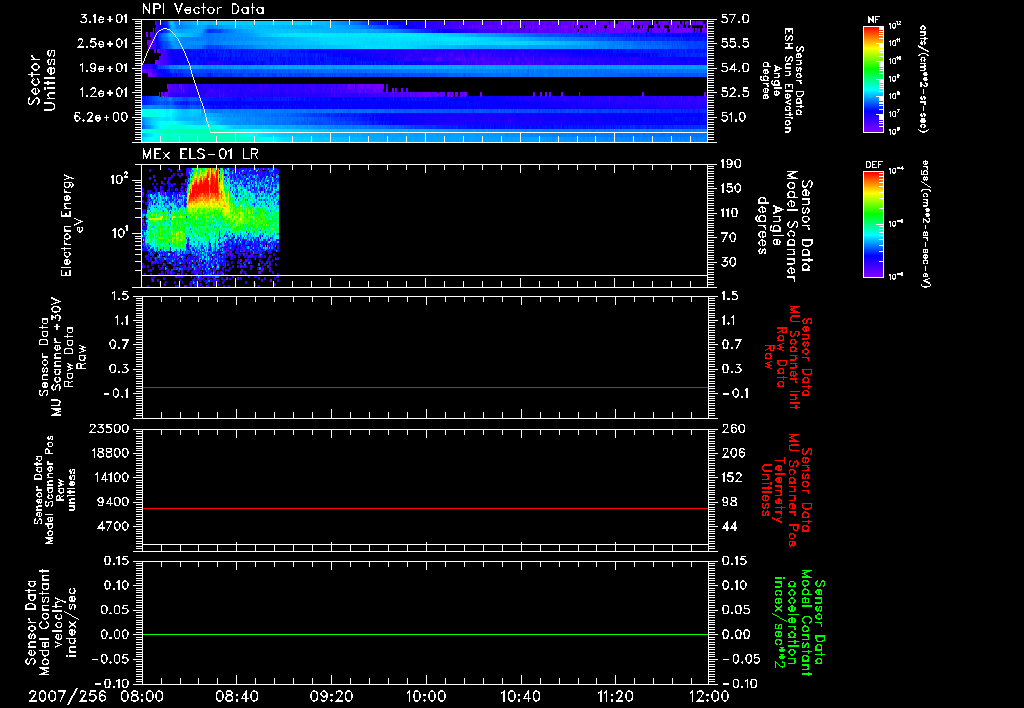Click the '206' telemetry tick value

point(731,453)
